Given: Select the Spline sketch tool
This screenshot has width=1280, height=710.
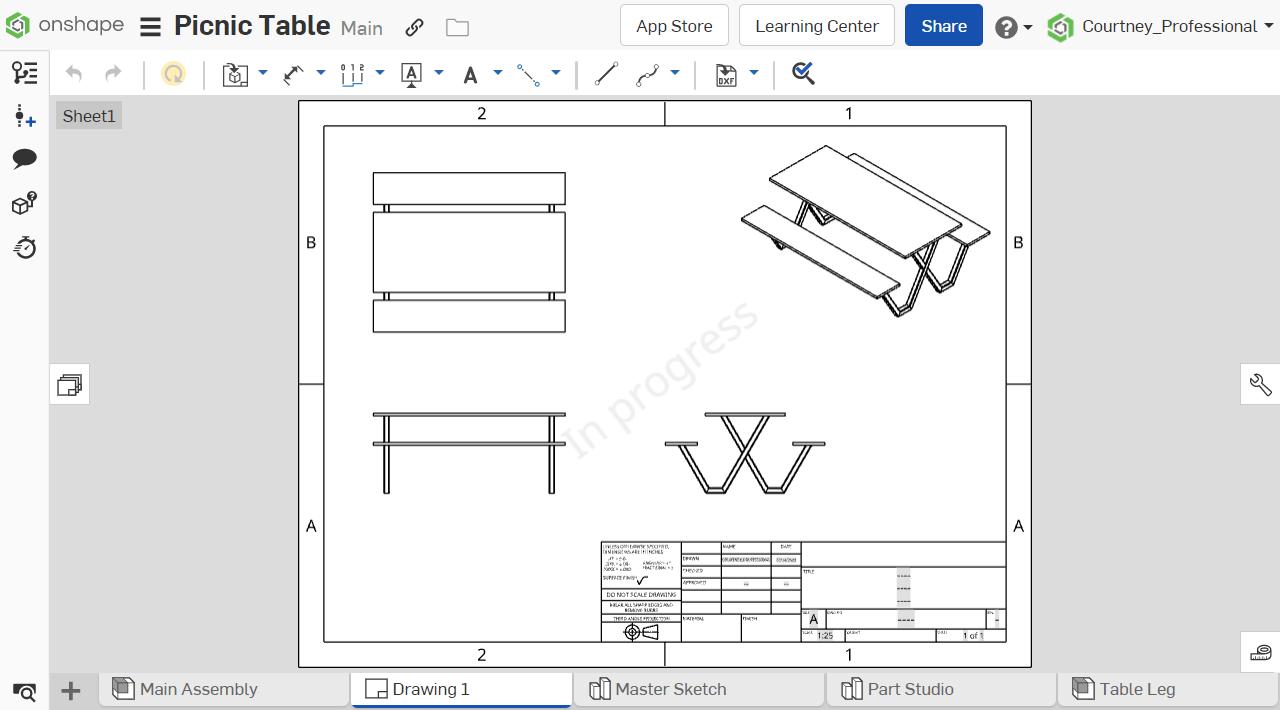Looking at the screenshot, I should pyautogui.click(x=648, y=74).
